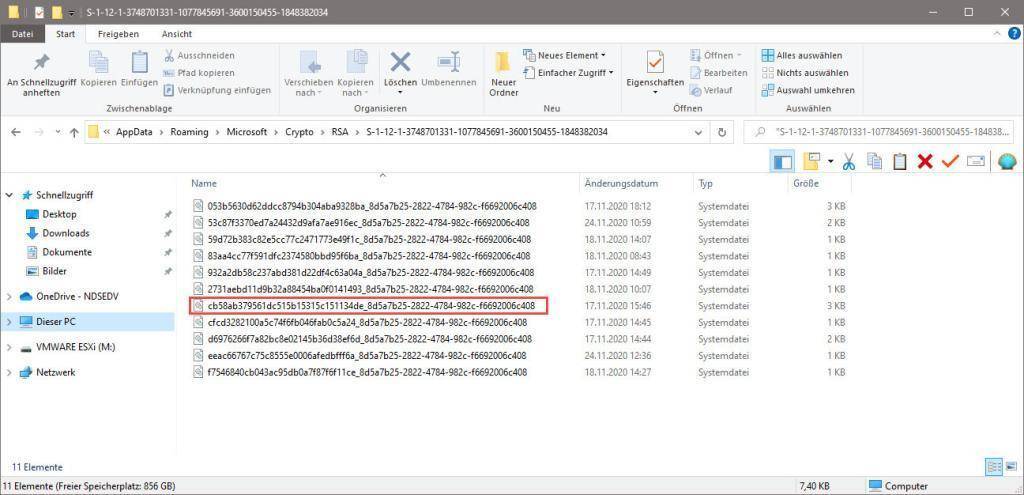Expand the OneDrive - NDSEDV tree node
This screenshot has height=495, width=1024.
10,297
